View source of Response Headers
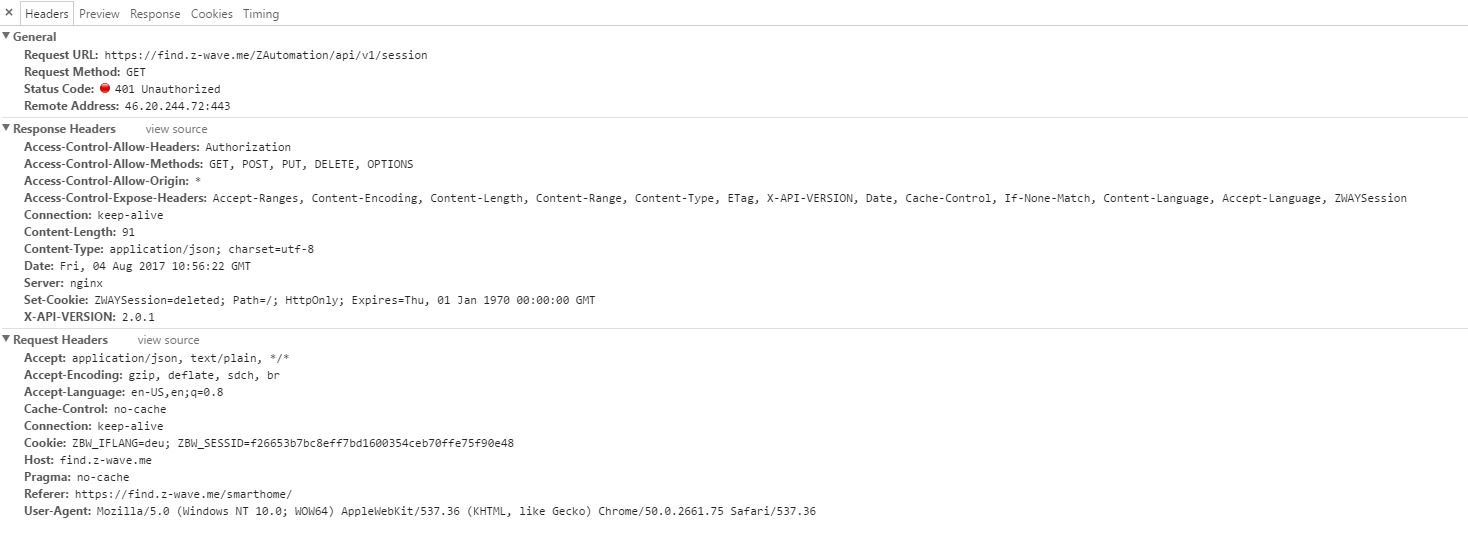This screenshot has height=535, width=1468. coord(176,129)
